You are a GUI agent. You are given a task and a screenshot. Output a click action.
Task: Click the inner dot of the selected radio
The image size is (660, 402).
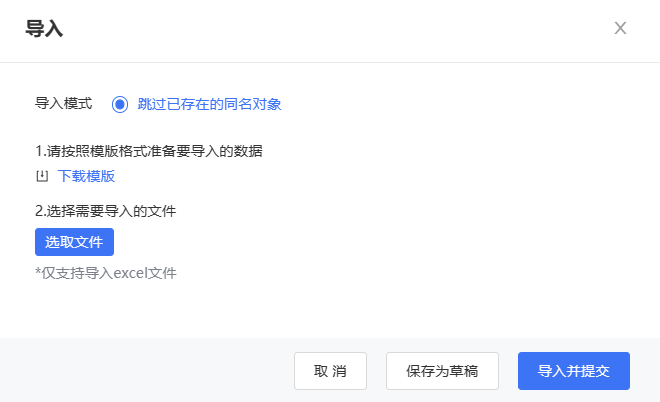coord(120,104)
